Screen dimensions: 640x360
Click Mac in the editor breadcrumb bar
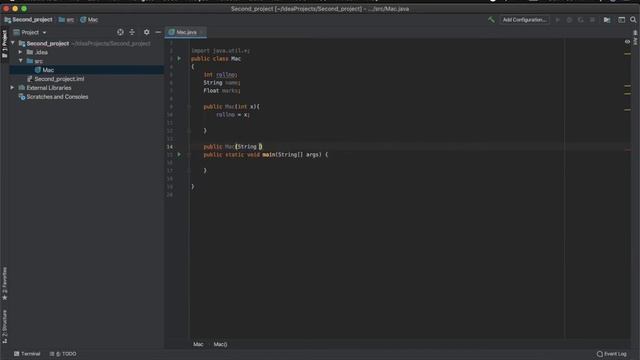coord(198,344)
